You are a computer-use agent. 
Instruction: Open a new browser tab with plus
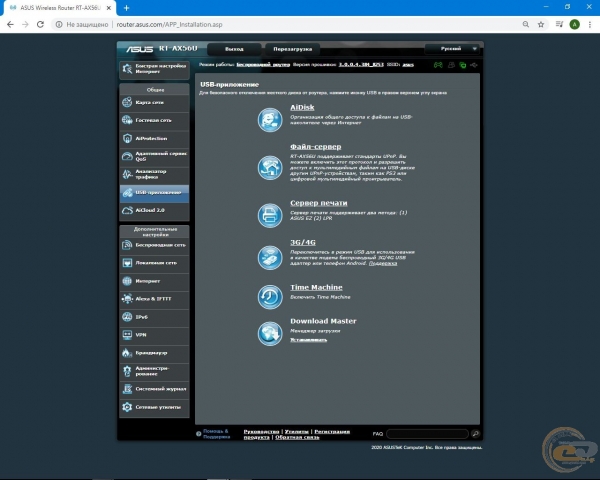point(126,8)
